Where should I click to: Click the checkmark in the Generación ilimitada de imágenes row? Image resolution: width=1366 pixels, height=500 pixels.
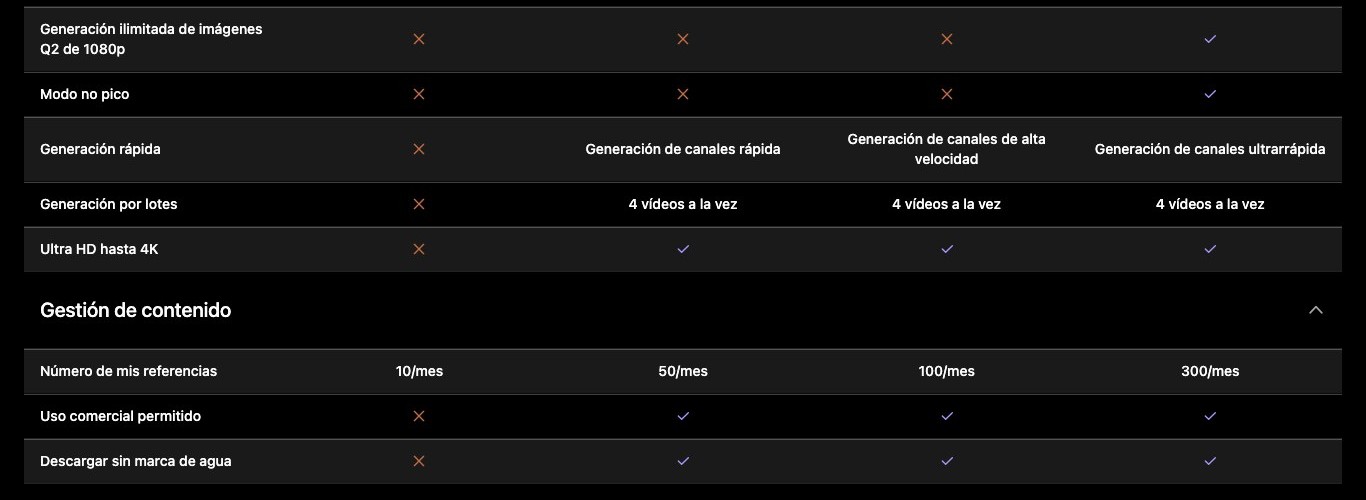point(1210,39)
